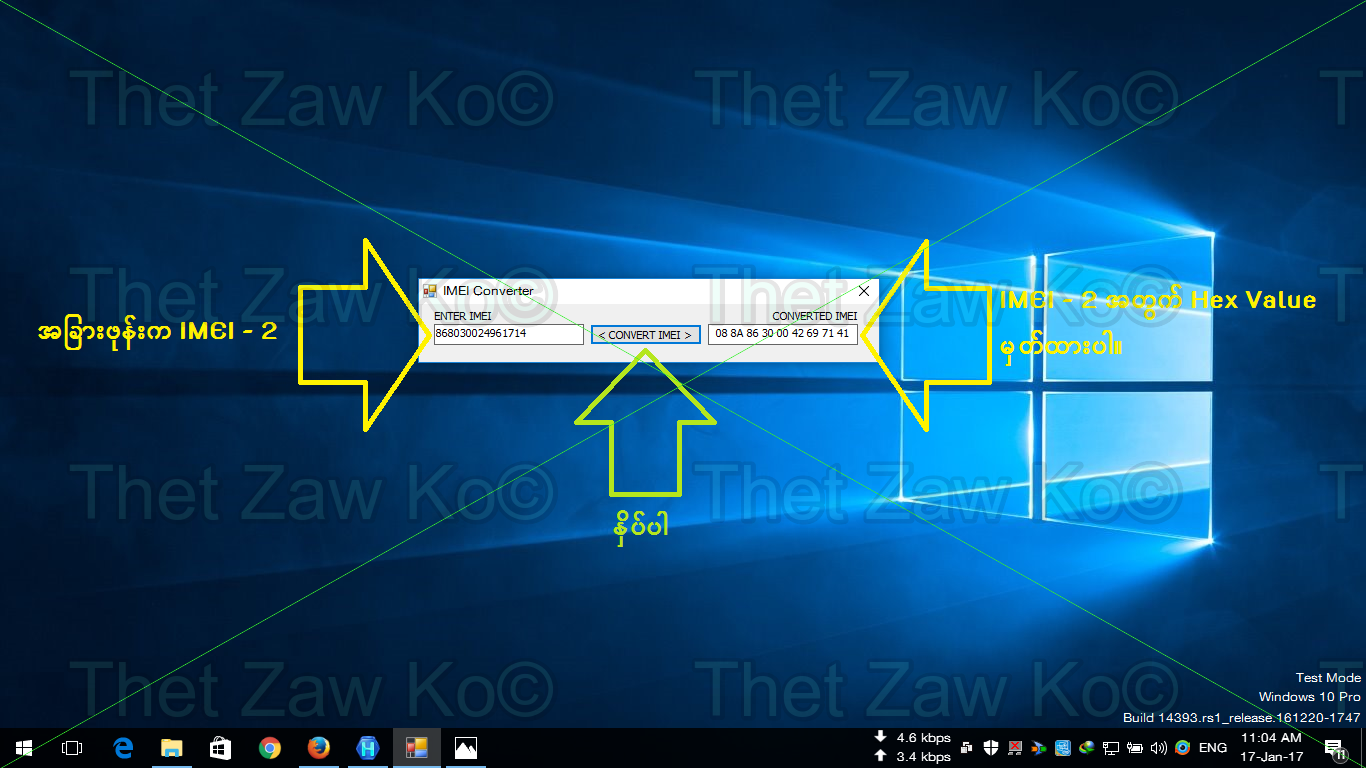
Task: Open the Photos app taskbar icon
Action: (x=466, y=748)
